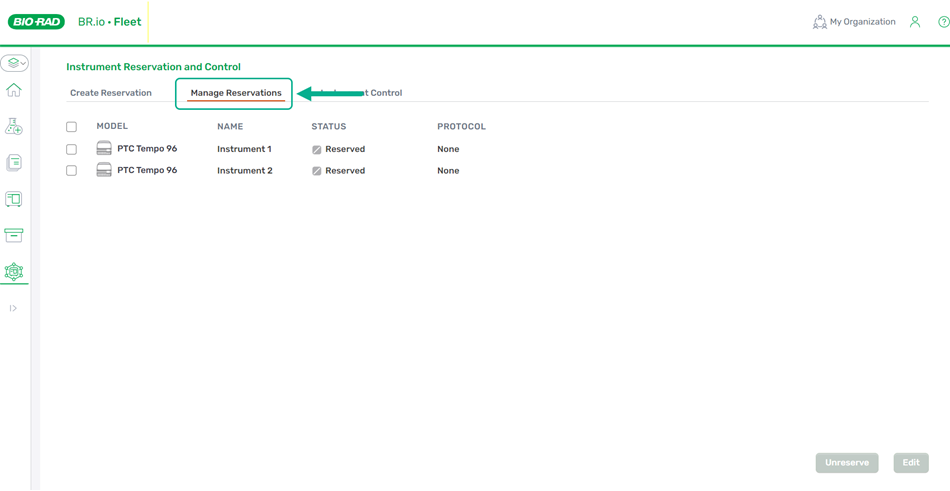Click the help question mark icon

tap(943, 22)
